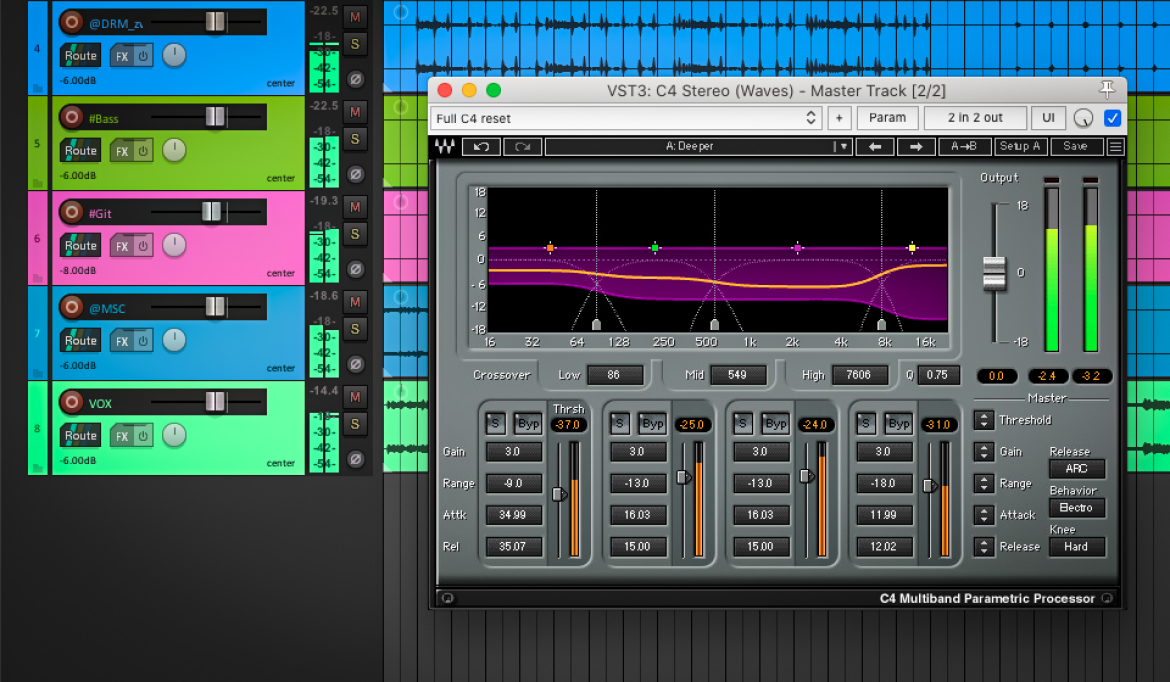This screenshot has height=682, width=1170.
Task: Mute the VOX track
Action: click(x=355, y=397)
